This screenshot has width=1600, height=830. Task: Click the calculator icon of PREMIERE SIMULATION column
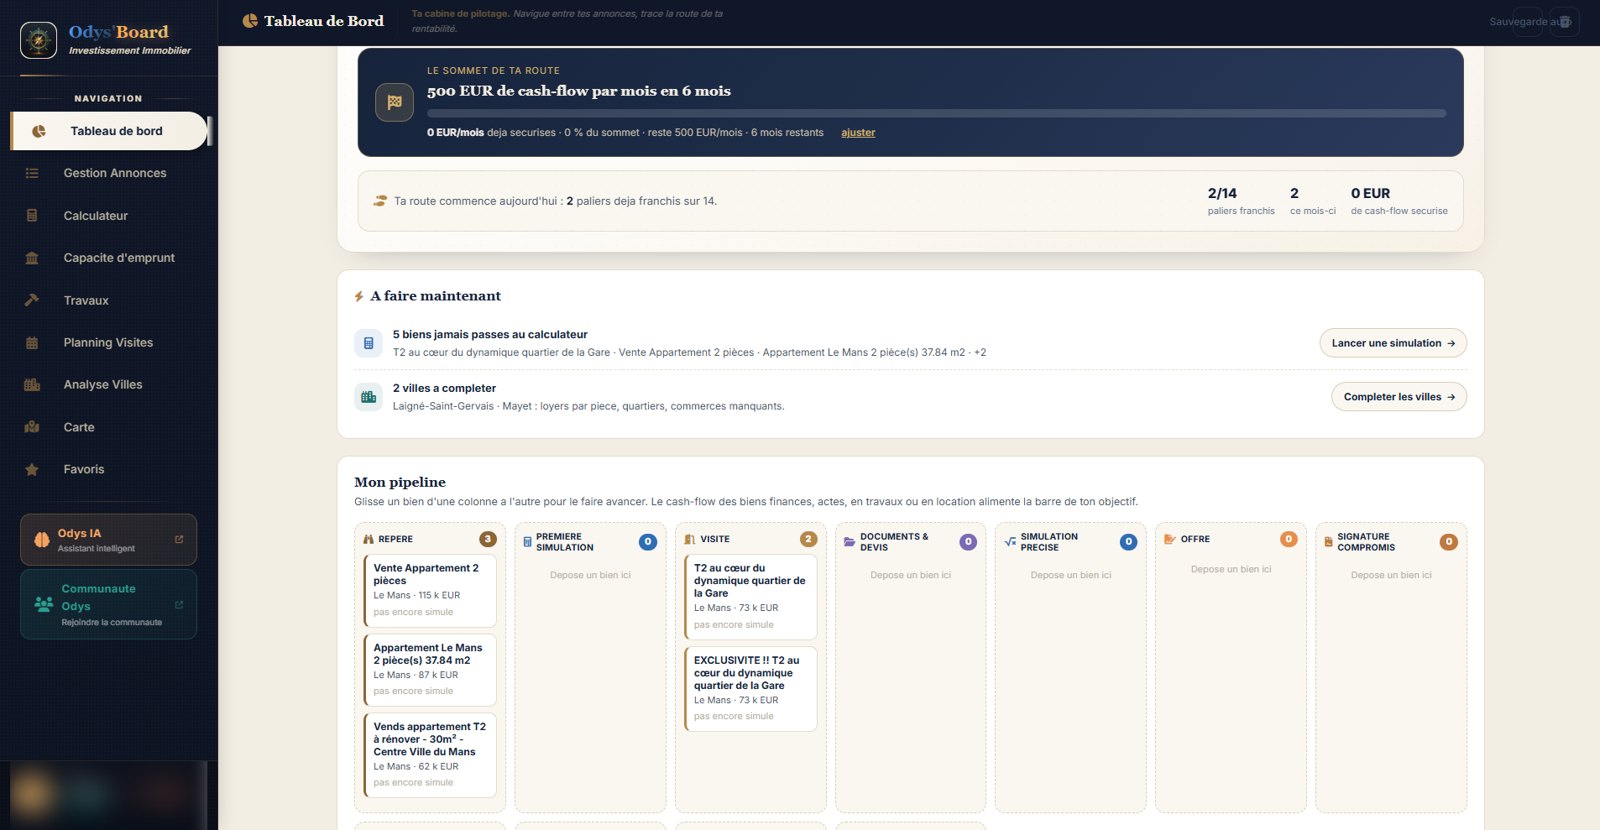point(528,542)
